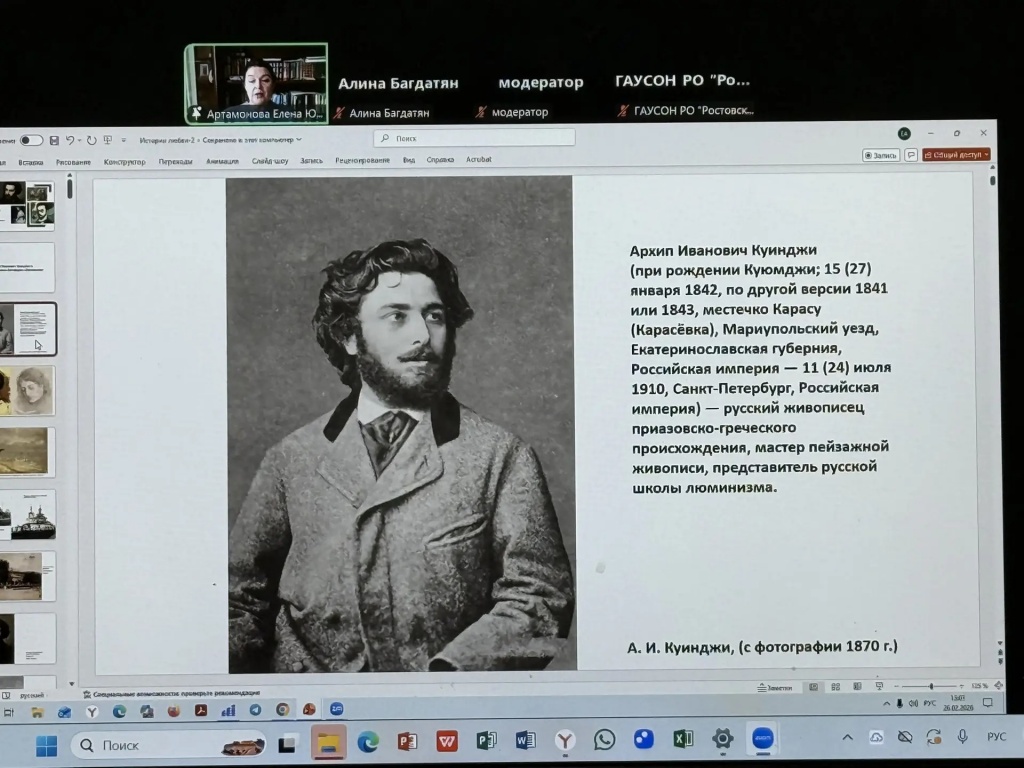Click the zoom slider in status bar

click(930, 687)
